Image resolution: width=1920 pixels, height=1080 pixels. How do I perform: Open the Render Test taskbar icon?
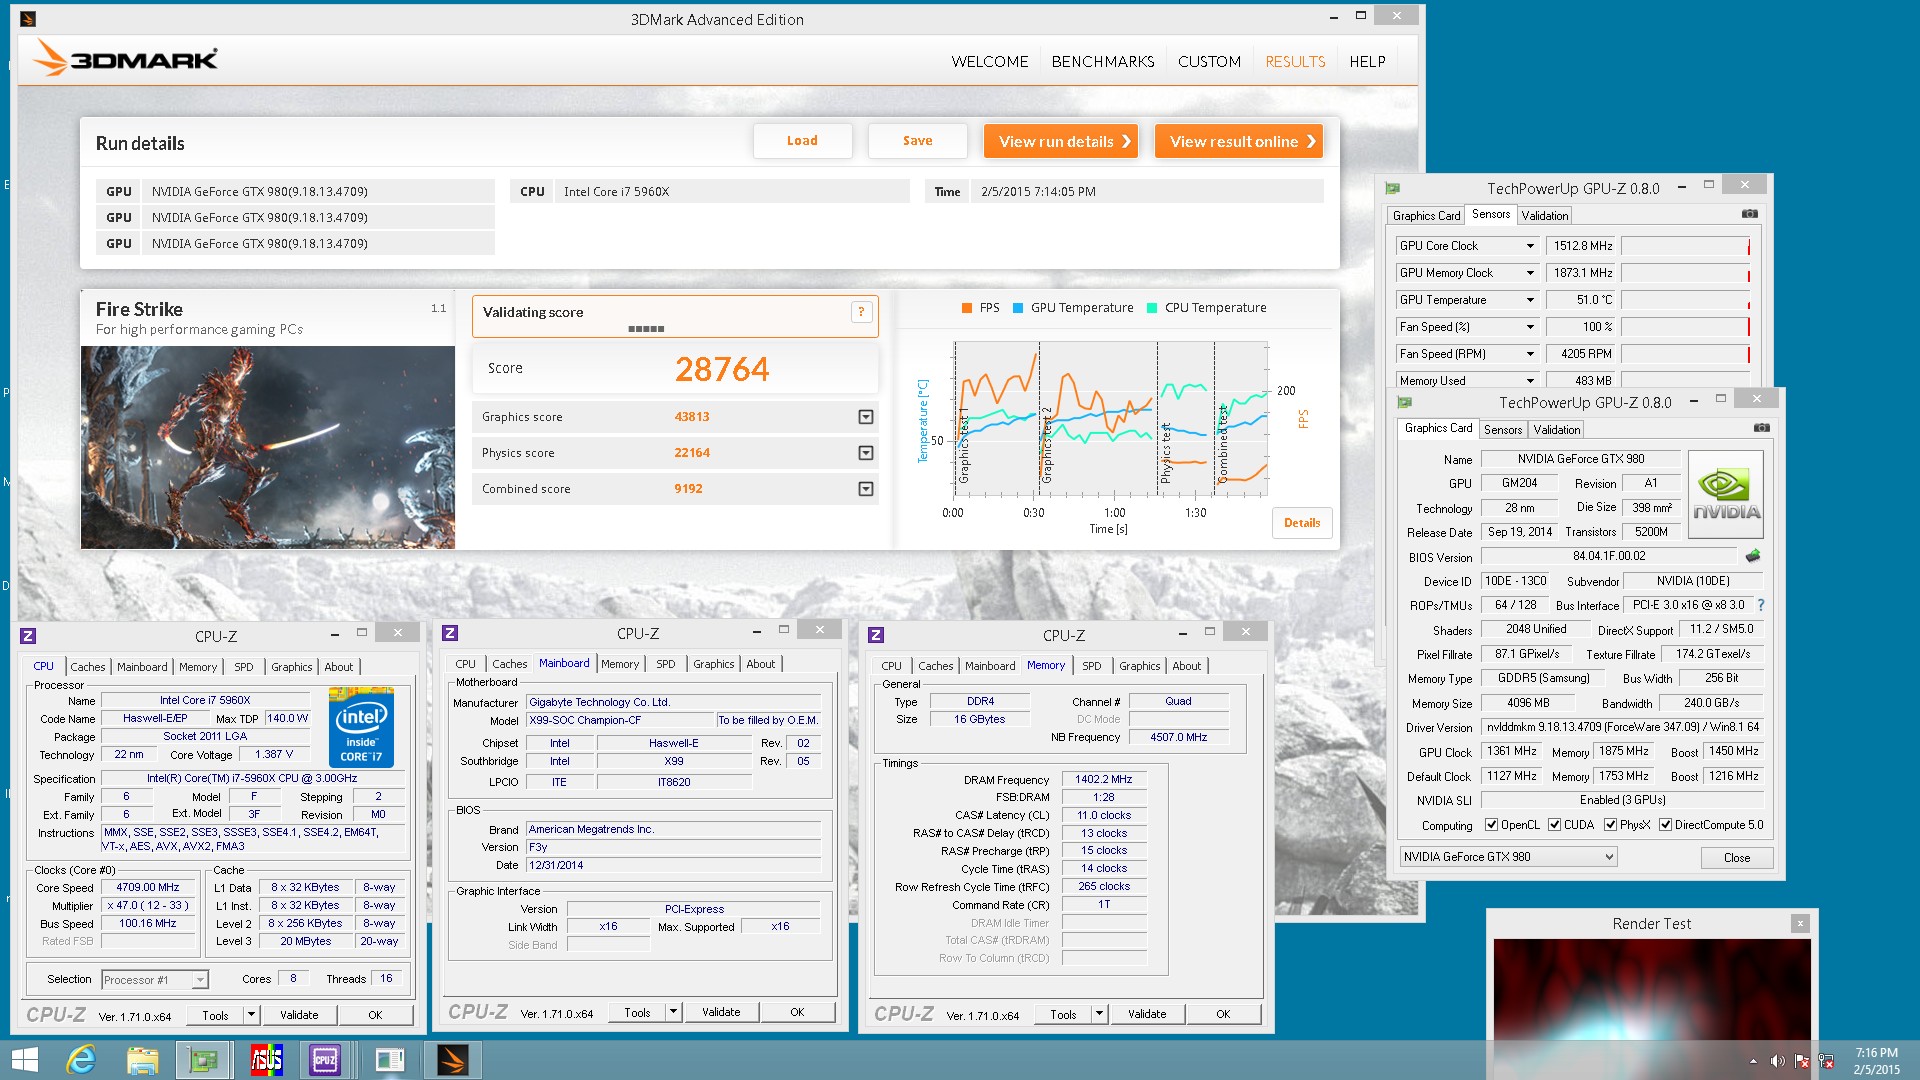pyautogui.click(x=389, y=1060)
